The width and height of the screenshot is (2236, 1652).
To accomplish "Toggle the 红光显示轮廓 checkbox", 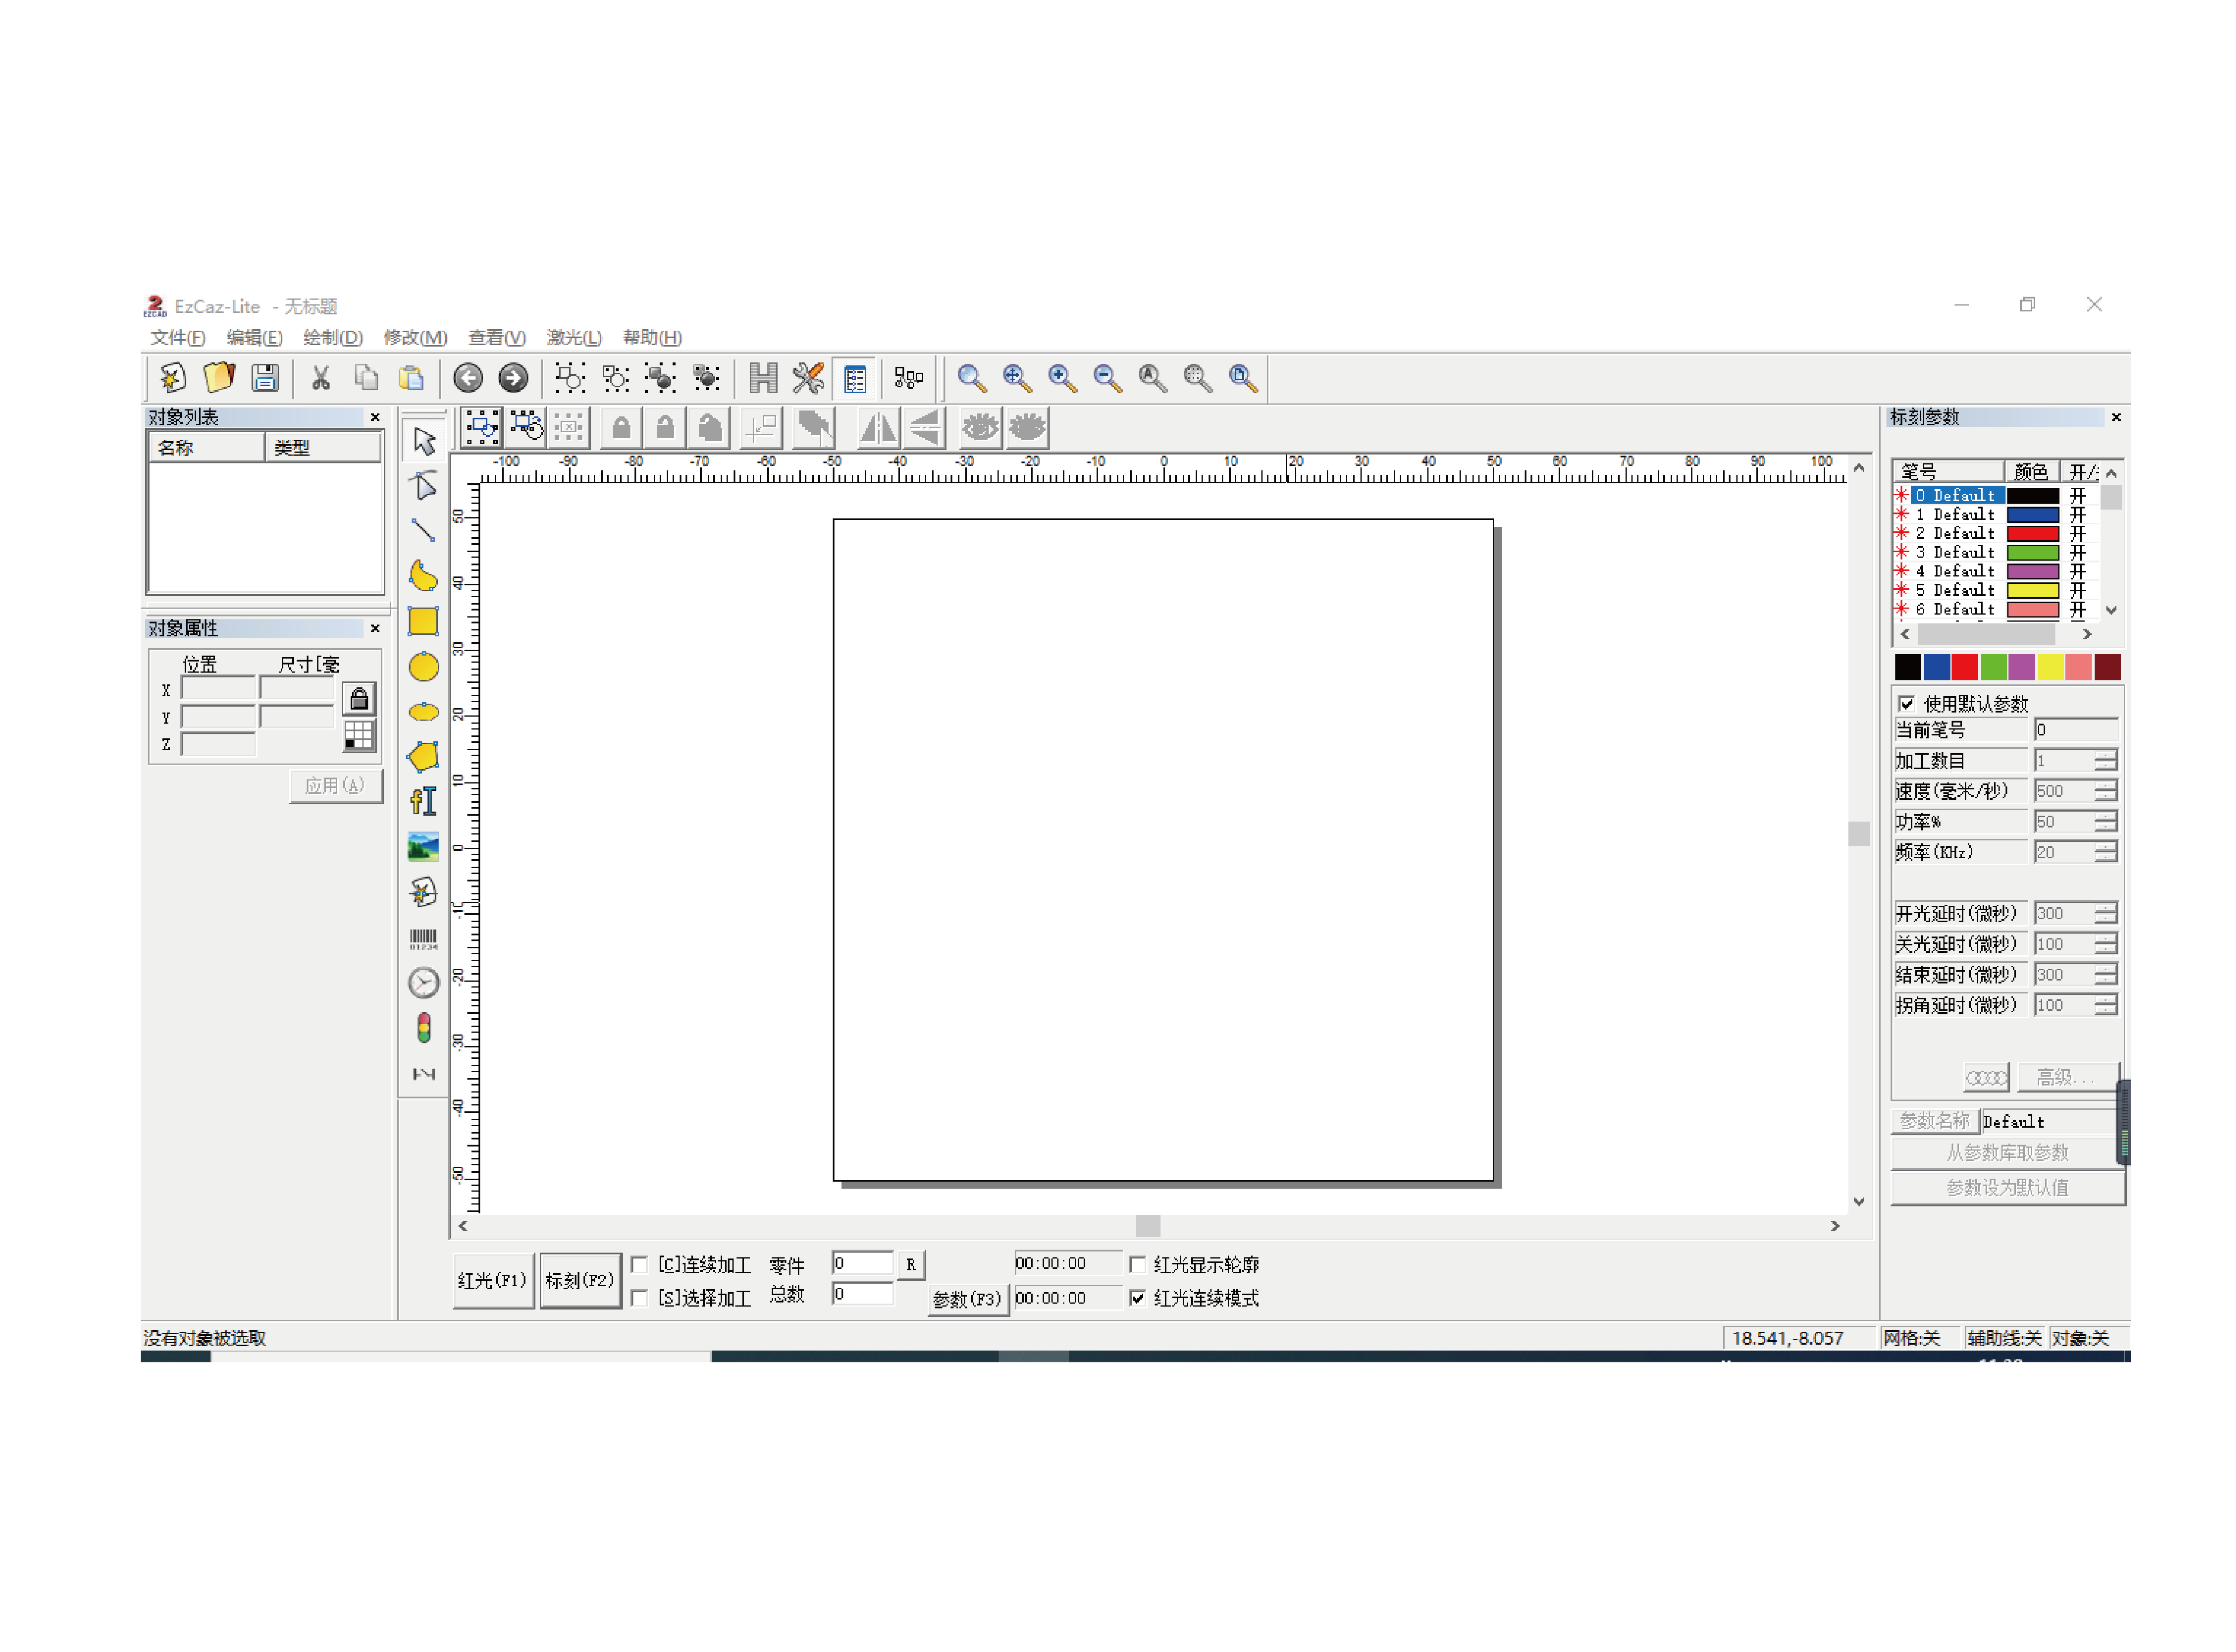I will [x=1138, y=1266].
